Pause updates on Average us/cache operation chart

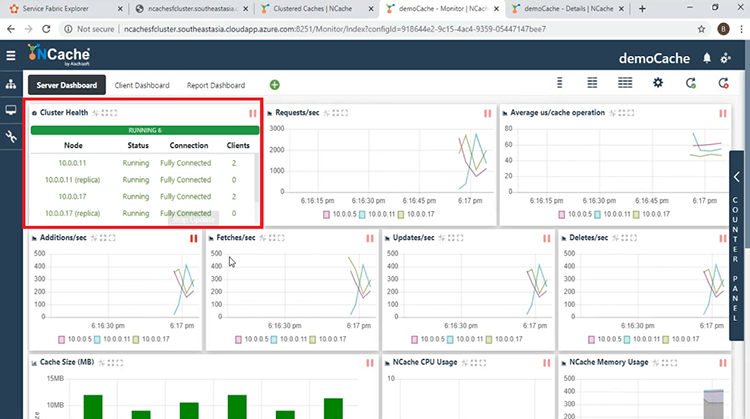[x=723, y=113]
